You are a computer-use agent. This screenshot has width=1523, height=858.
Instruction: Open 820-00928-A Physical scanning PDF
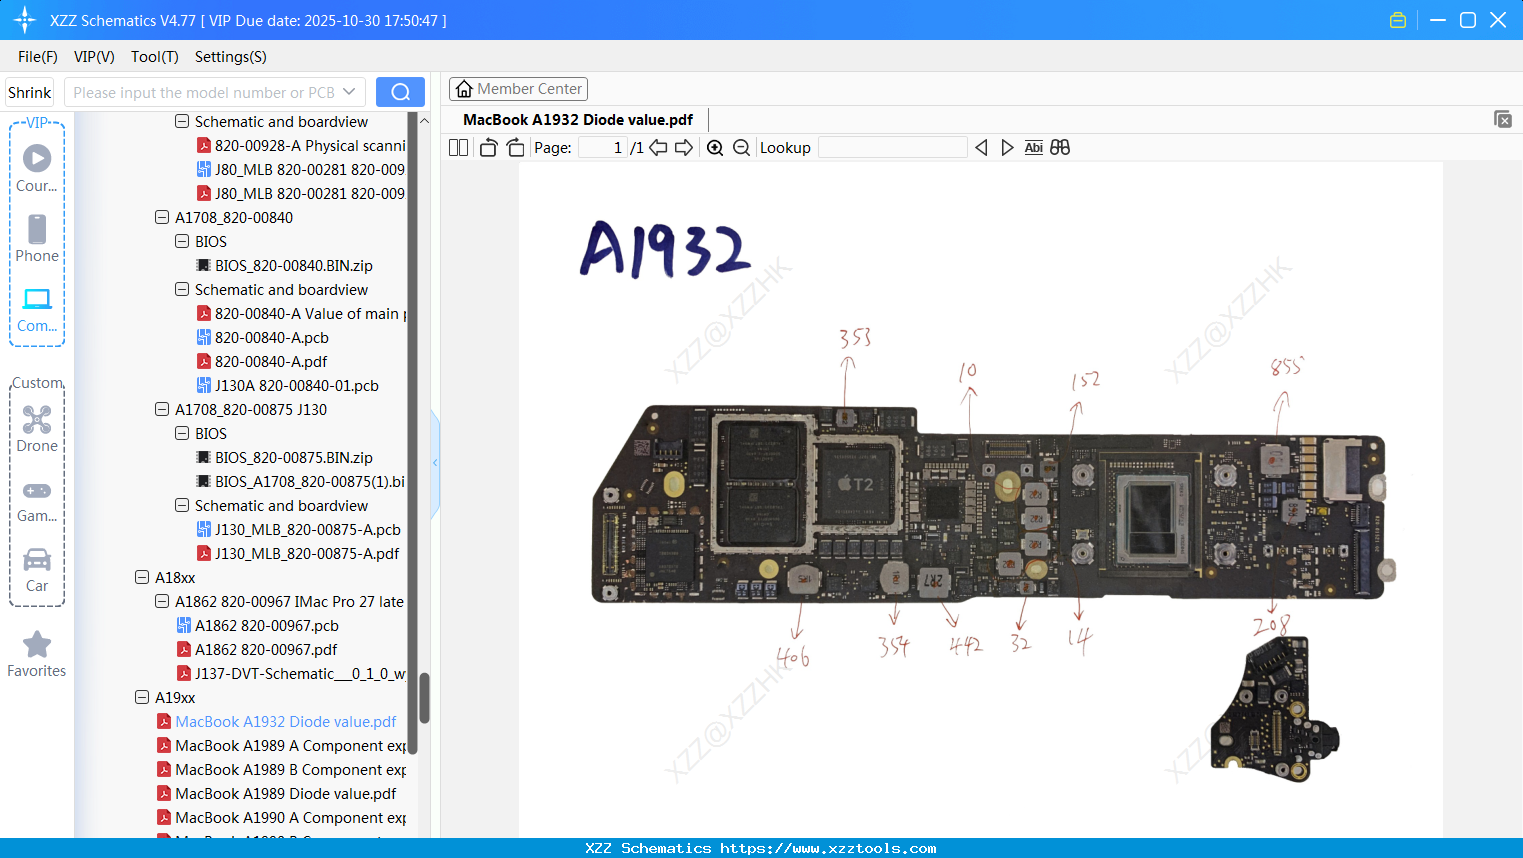coord(301,145)
